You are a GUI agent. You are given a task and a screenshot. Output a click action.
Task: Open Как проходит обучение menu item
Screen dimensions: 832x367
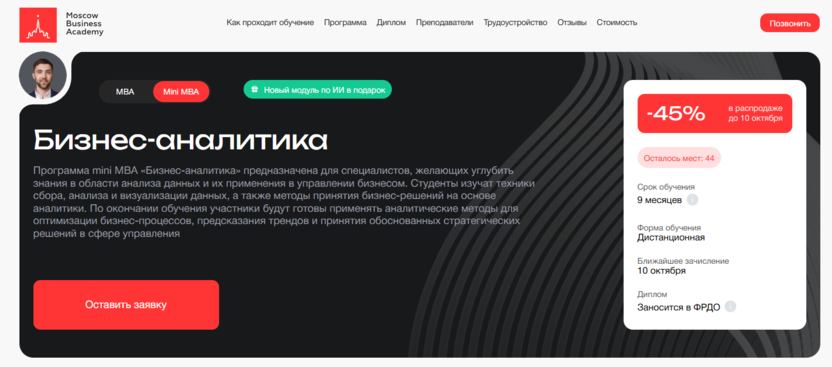click(270, 22)
